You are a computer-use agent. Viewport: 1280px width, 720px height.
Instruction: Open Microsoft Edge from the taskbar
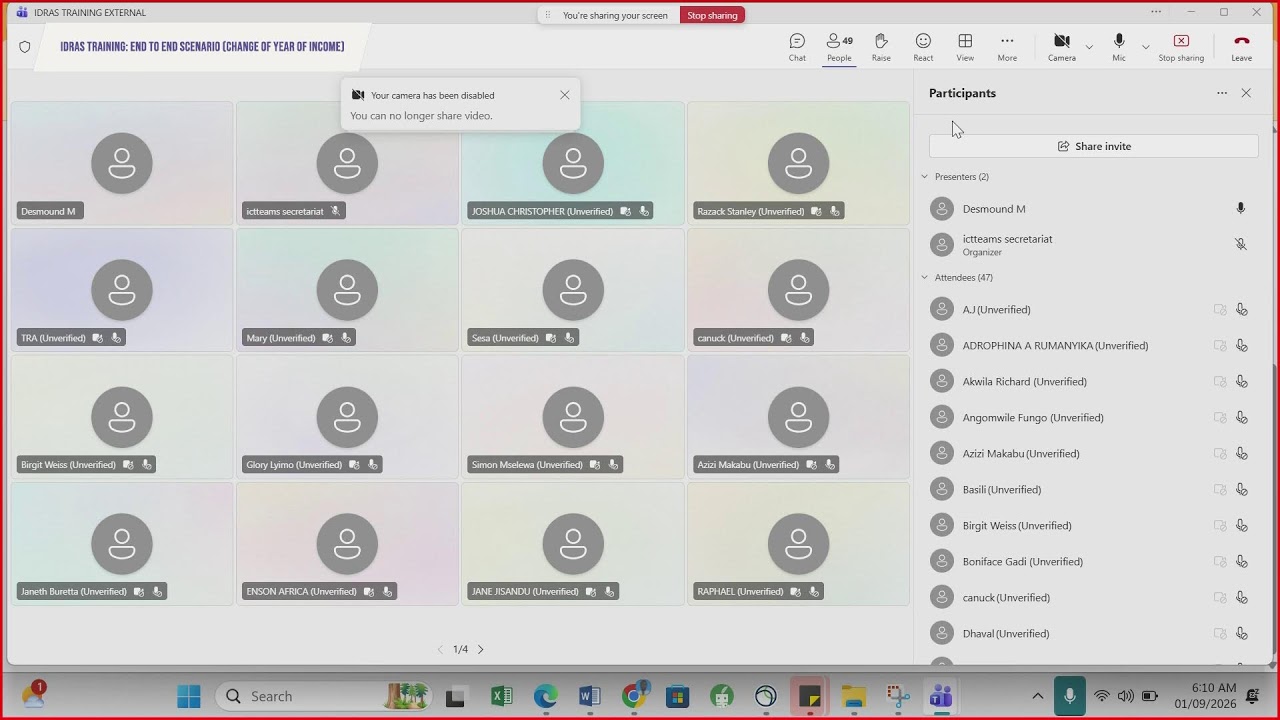click(x=545, y=696)
